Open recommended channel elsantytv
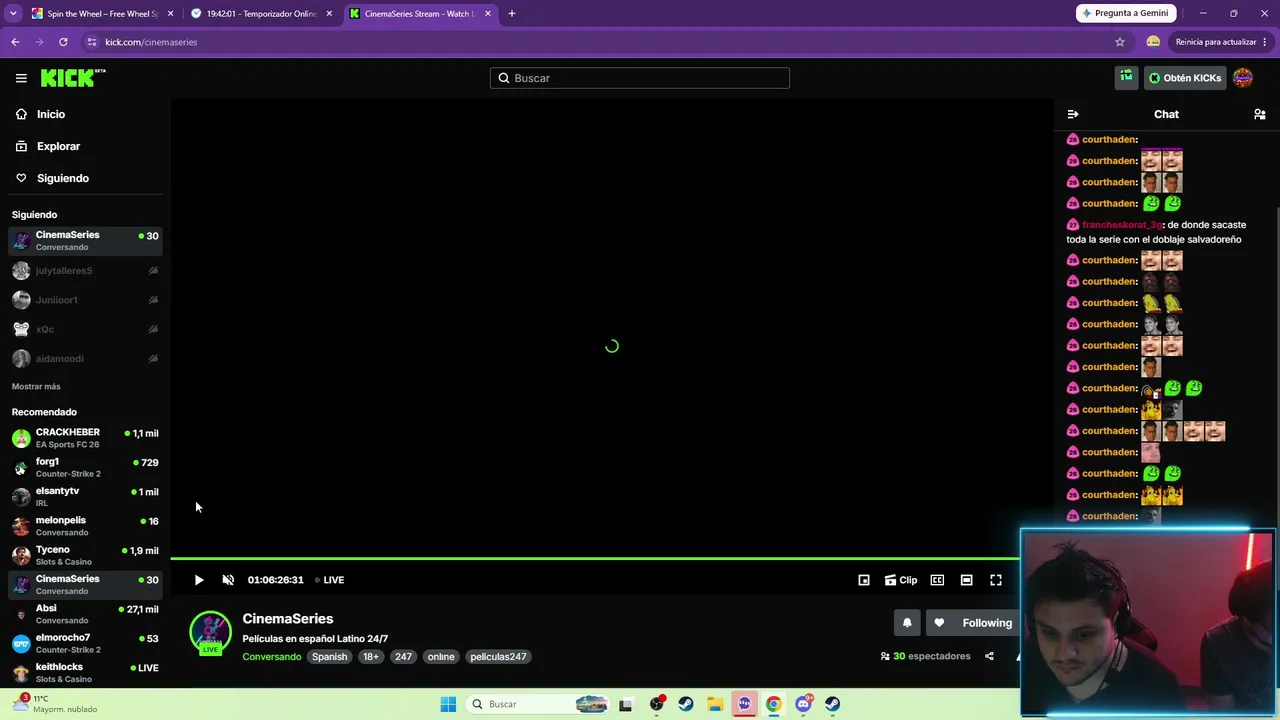 click(85, 497)
